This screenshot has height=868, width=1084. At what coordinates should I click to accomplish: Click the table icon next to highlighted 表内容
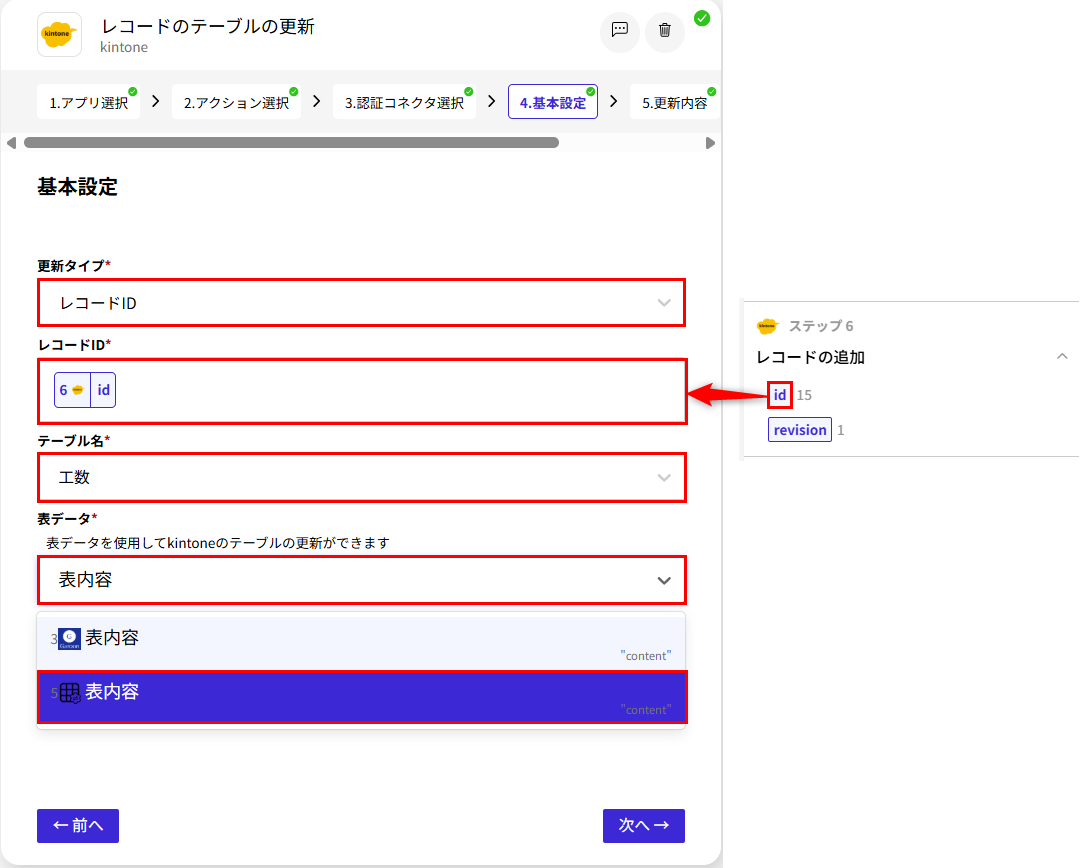pyautogui.click(x=67, y=692)
